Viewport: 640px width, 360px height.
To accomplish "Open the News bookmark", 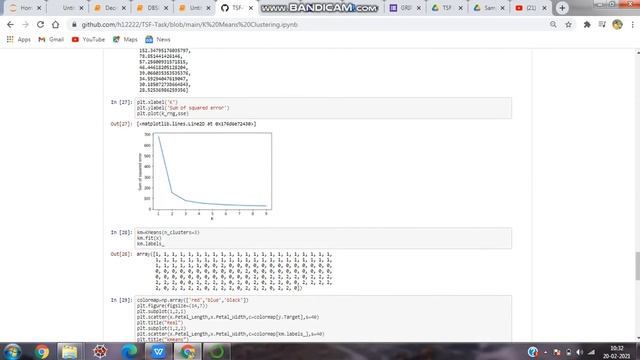I will (158, 40).
